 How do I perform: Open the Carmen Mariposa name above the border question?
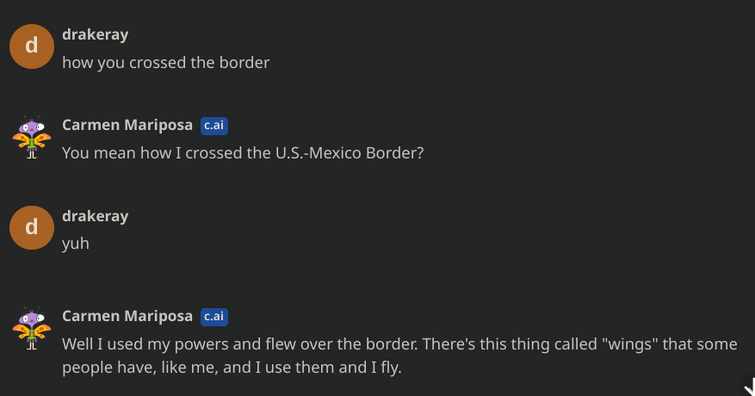(x=127, y=125)
